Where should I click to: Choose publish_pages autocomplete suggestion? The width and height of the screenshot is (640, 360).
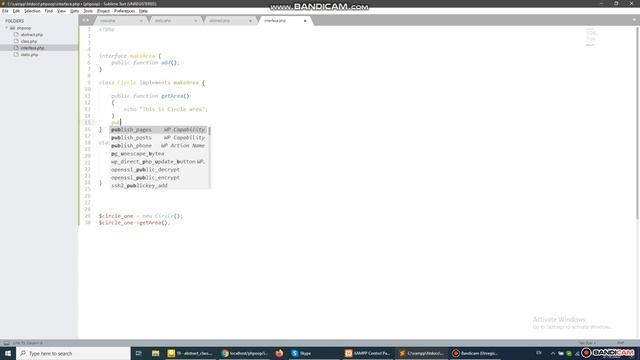pyautogui.click(x=159, y=130)
